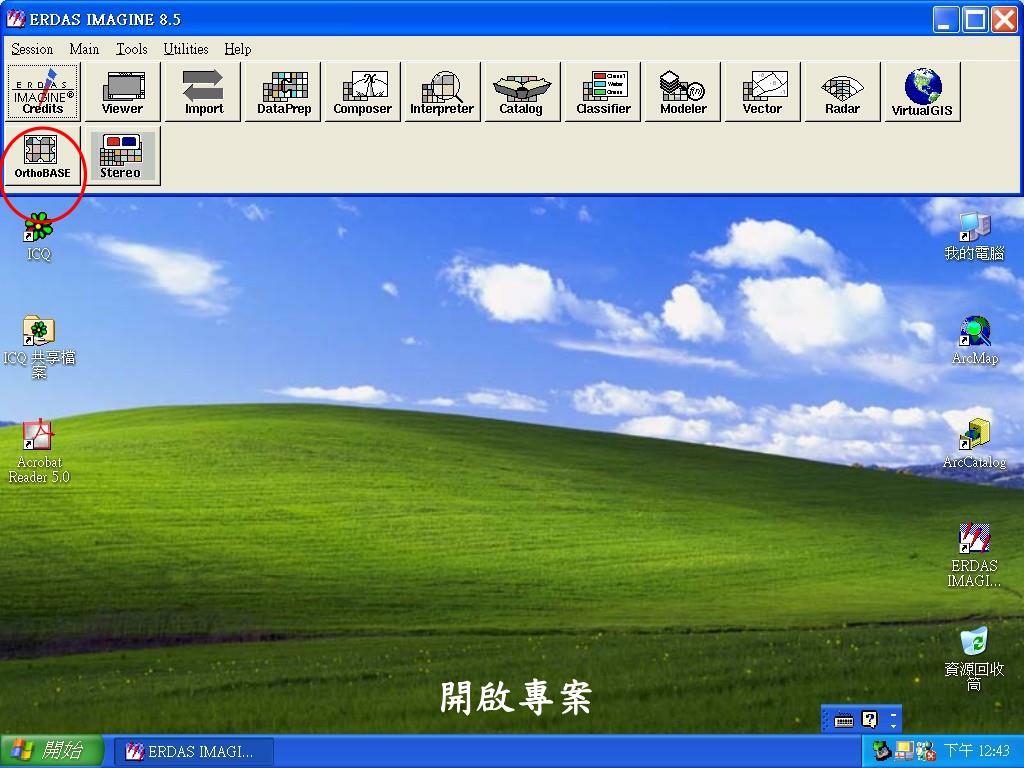Open the Vector module
Image resolution: width=1024 pixels, height=768 pixels.
(763, 92)
